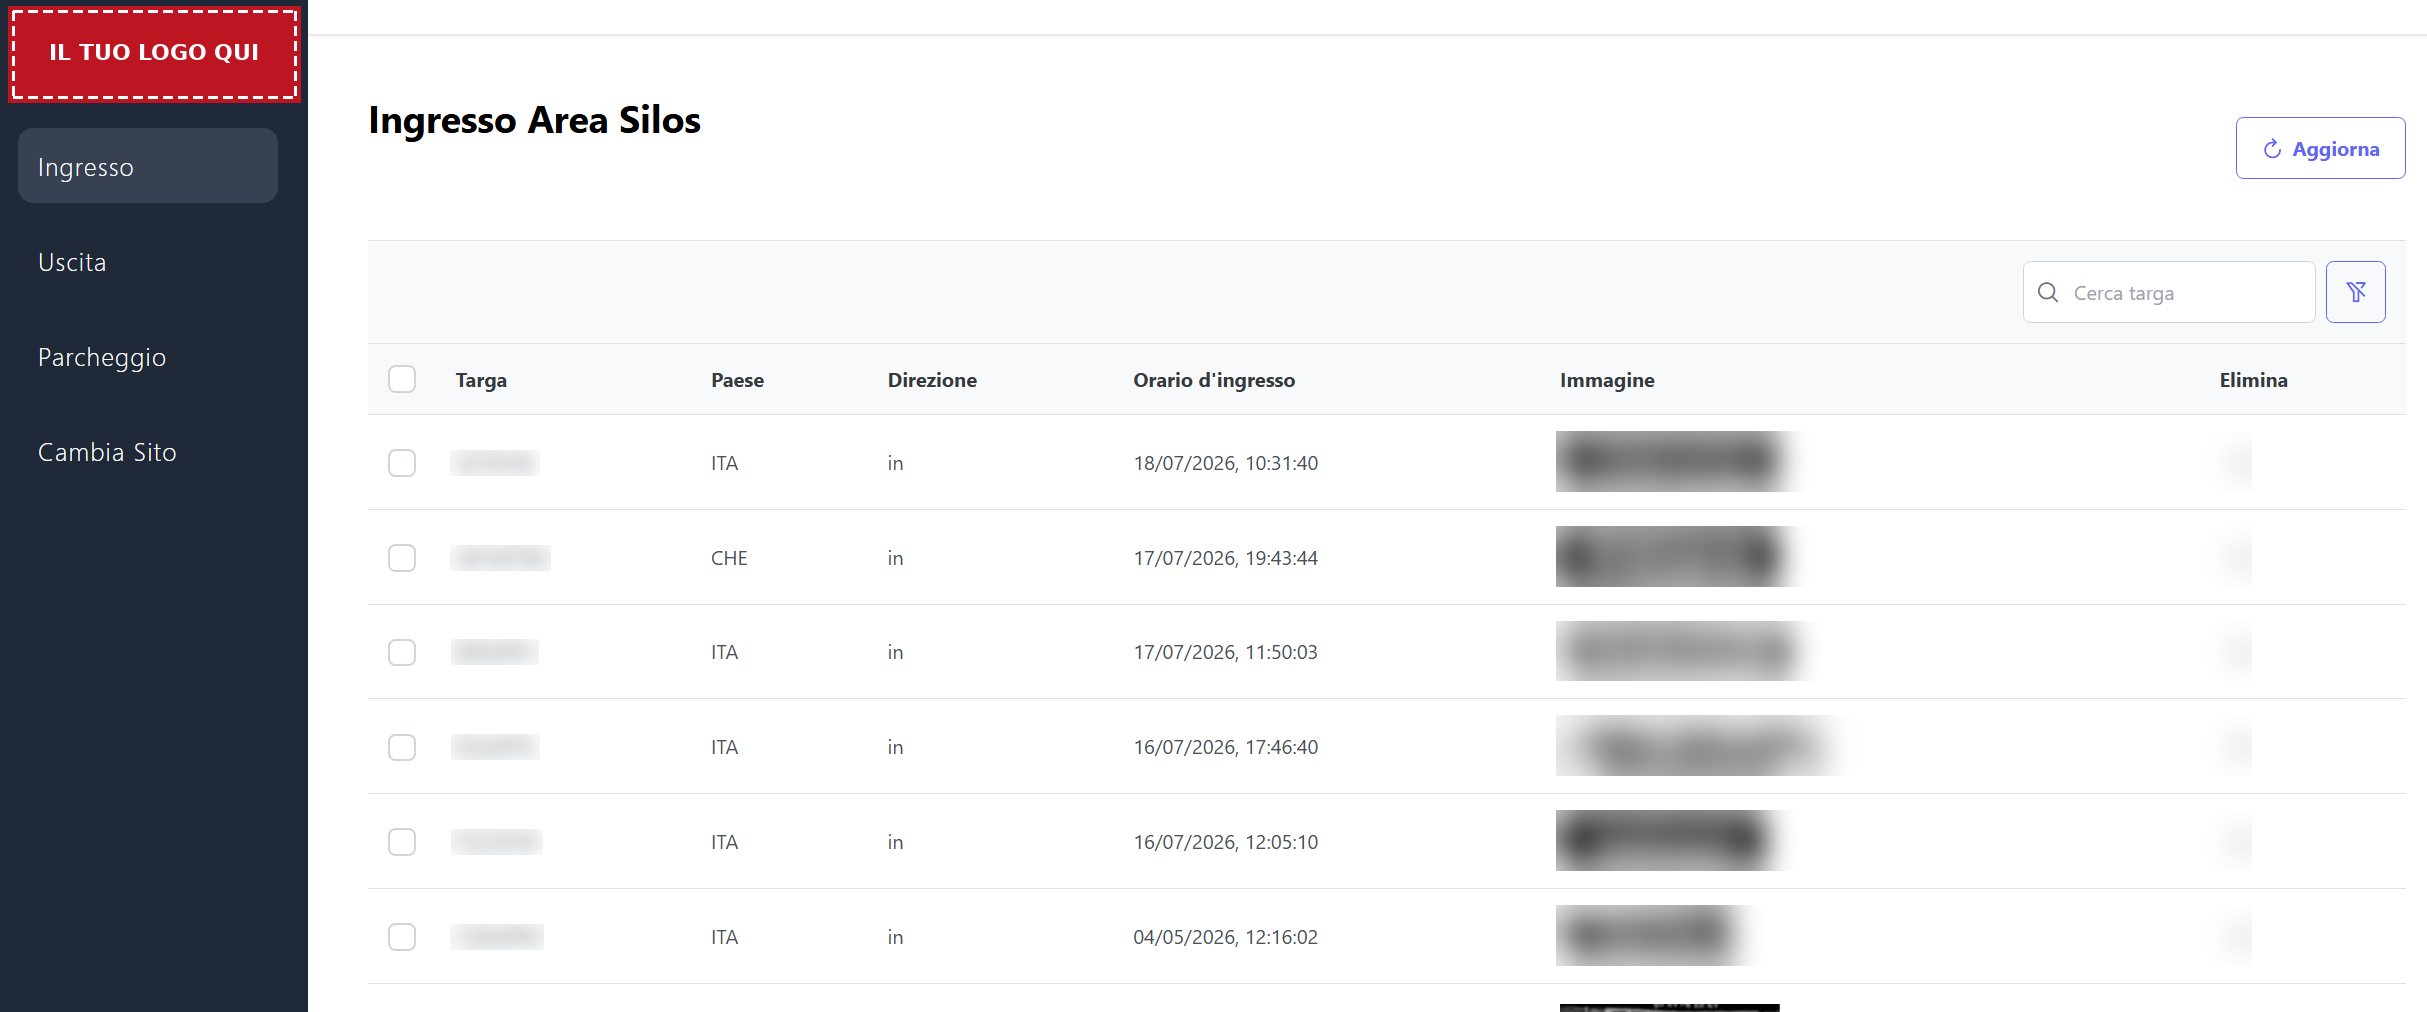Check the row dated 18/07/2026, 10:31:40
The image size is (2427, 1012).
coord(402,463)
